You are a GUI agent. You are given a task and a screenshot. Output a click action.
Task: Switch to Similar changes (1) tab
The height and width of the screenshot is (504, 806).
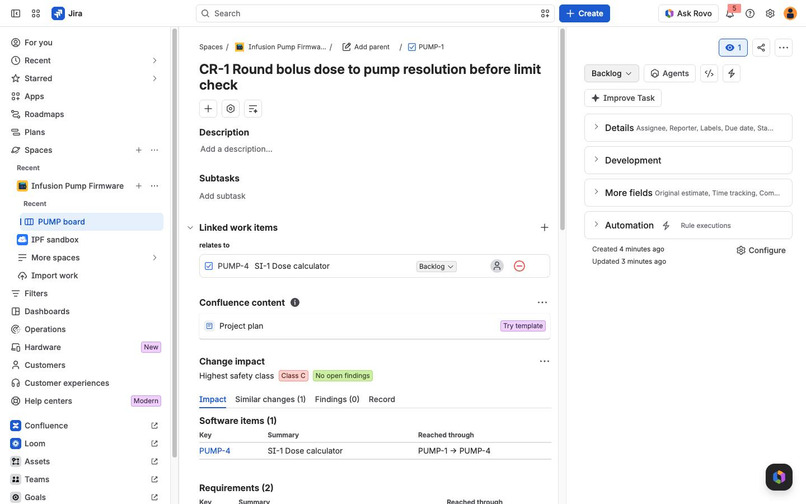[270, 399]
